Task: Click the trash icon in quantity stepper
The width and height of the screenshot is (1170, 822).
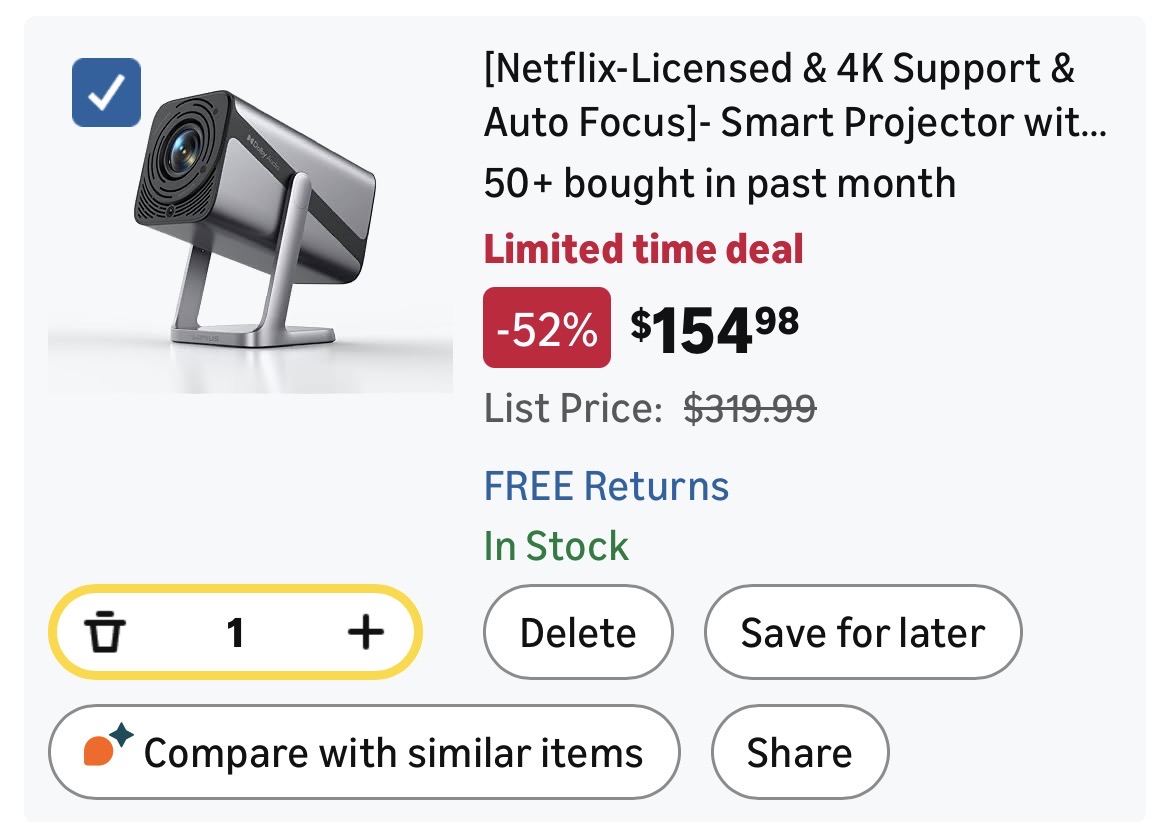Action: (x=105, y=632)
